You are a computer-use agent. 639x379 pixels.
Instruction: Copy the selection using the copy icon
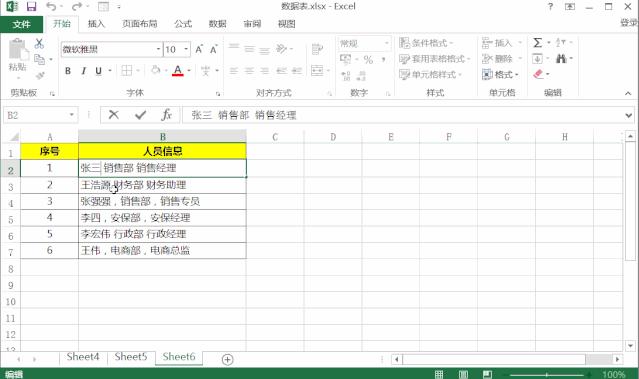[40, 59]
